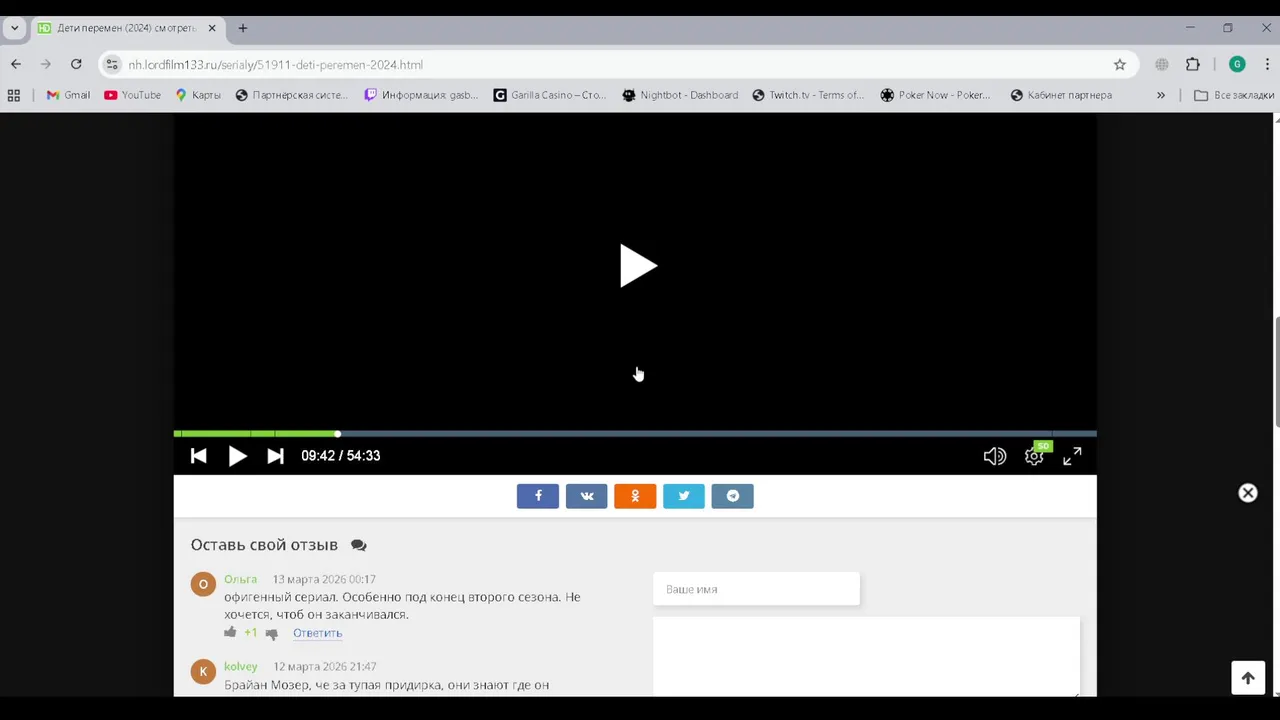
Task: Open Poker Now bookmark
Action: pyautogui.click(x=936, y=95)
